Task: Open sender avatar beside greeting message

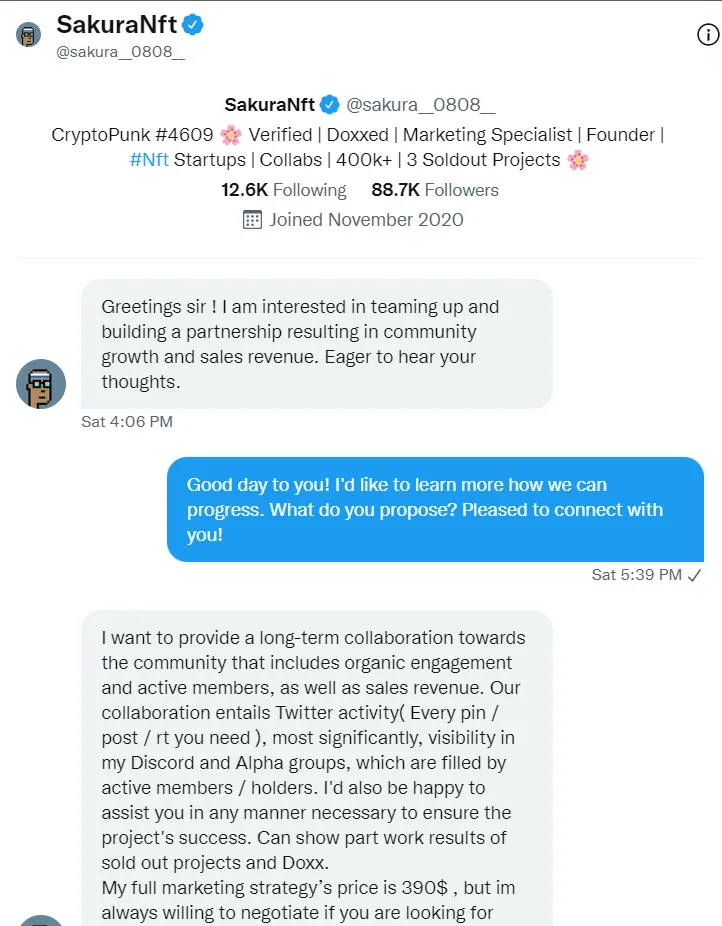Action: pos(41,384)
